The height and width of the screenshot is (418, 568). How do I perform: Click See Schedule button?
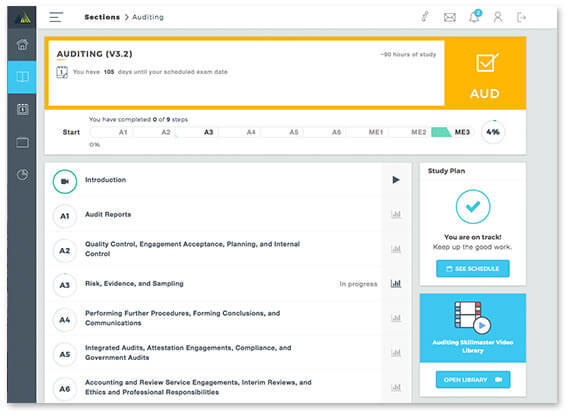(473, 269)
